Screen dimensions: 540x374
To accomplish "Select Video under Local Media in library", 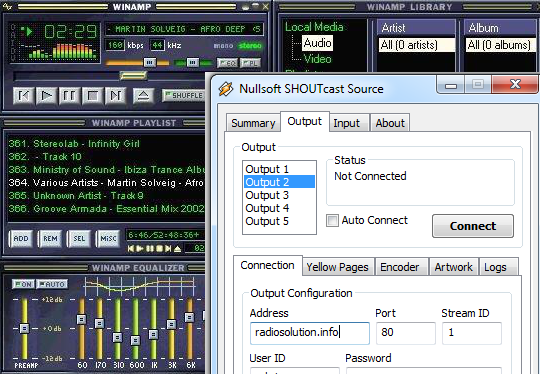I will 317,59.
